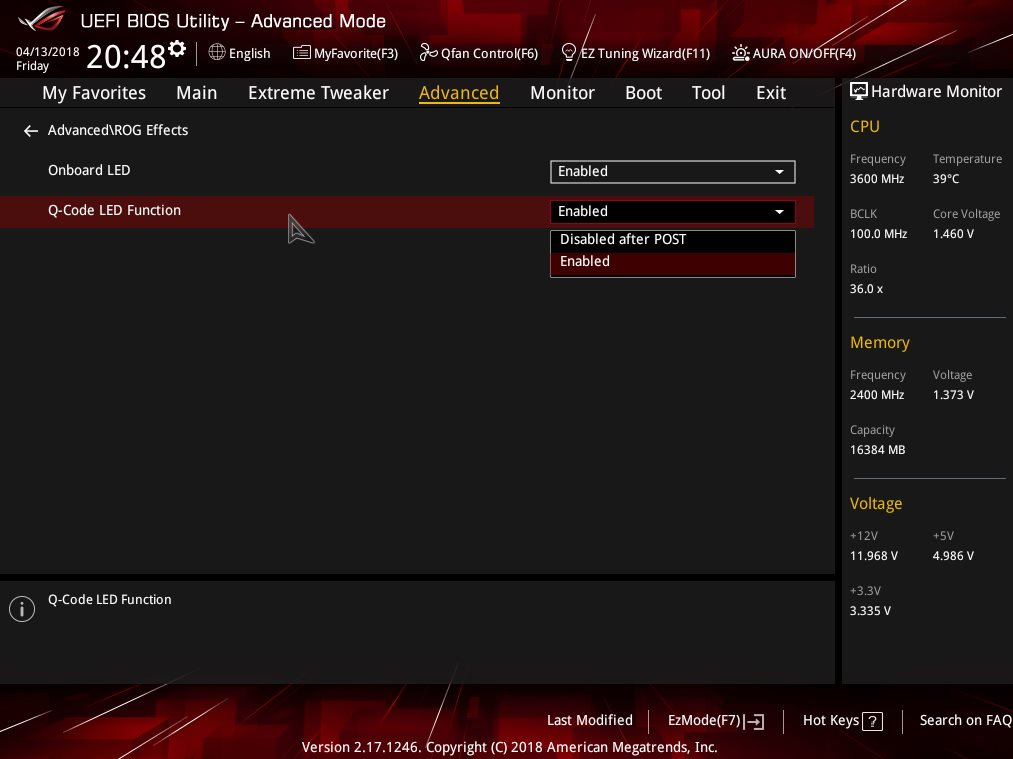Open the Main tab
The image size is (1013, 759).
pyautogui.click(x=196, y=93)
